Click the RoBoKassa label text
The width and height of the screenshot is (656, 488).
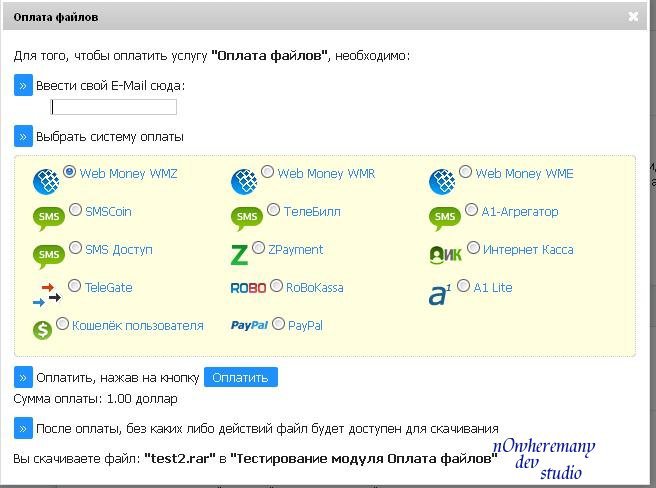(315, 288)
